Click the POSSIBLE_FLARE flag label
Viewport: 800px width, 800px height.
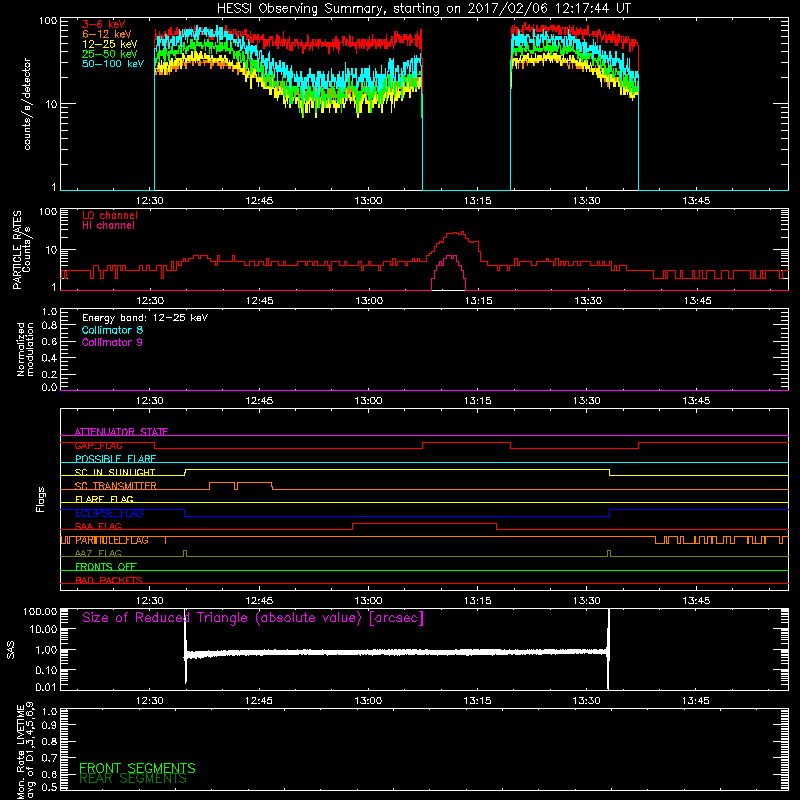coord(115,459)
